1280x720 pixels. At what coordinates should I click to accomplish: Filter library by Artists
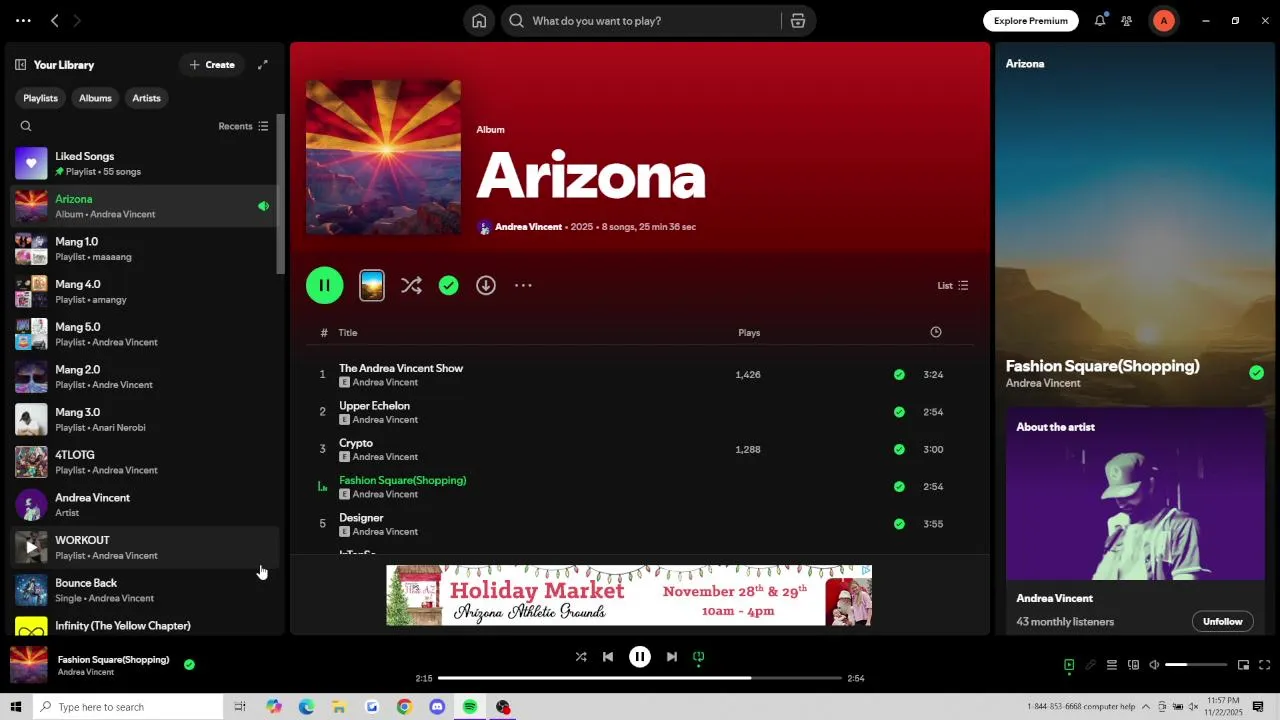[146, 98]
